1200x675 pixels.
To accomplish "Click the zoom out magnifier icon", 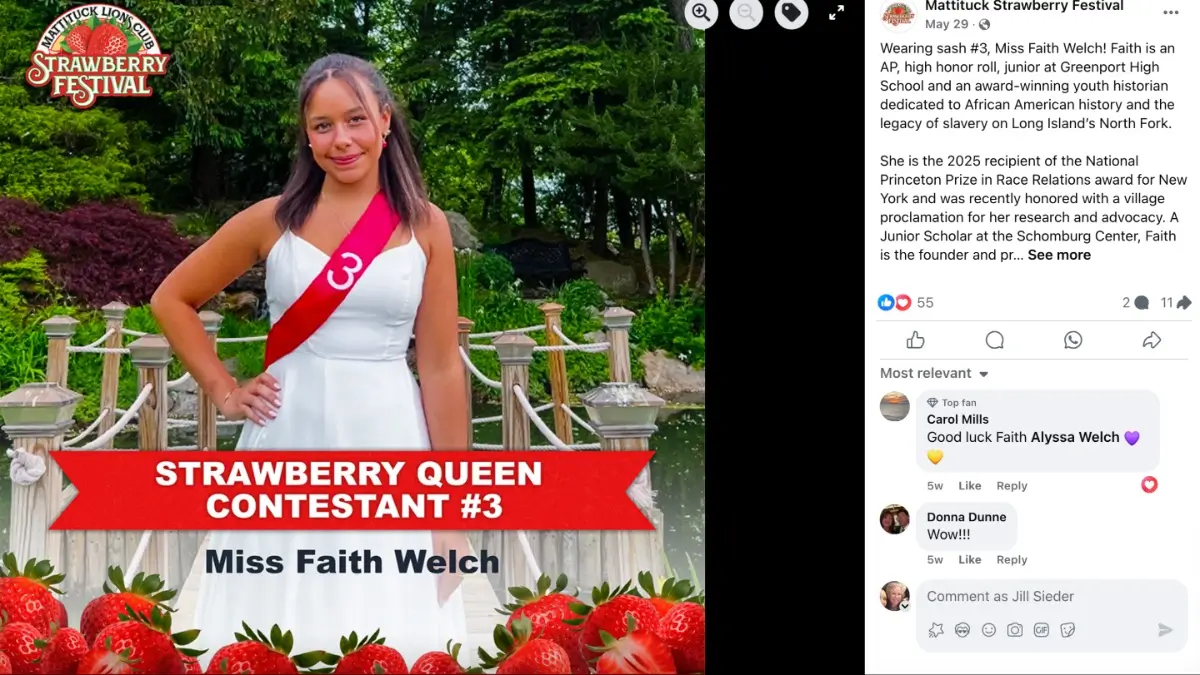I will click(746, 12).
